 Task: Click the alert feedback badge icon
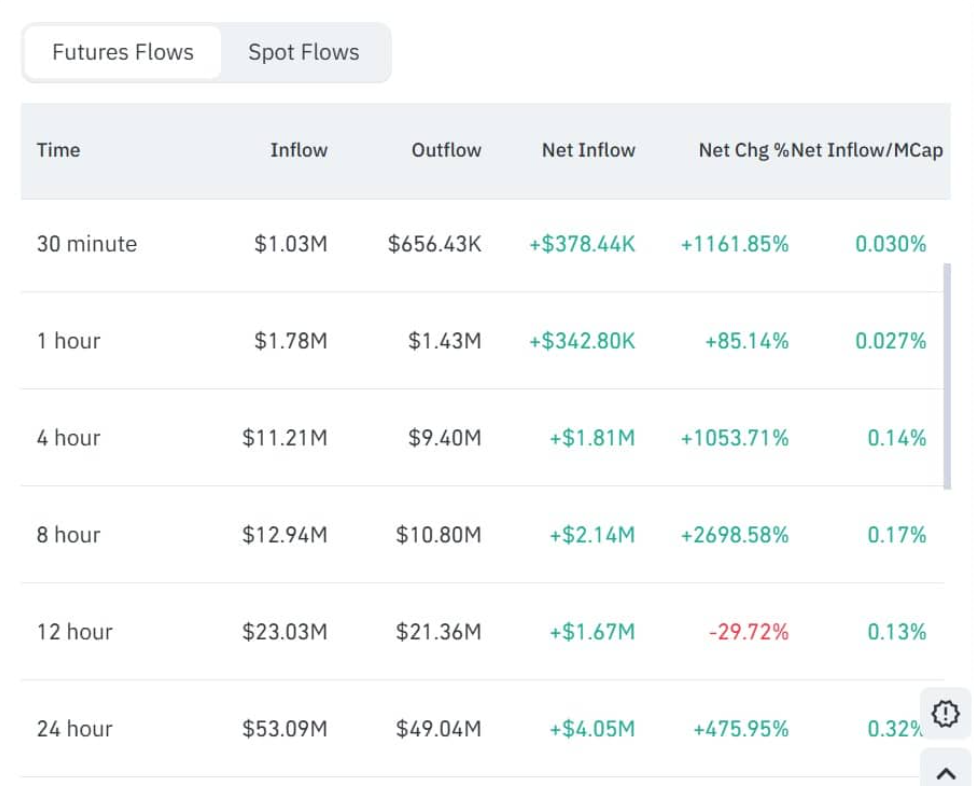pos(945,713)
